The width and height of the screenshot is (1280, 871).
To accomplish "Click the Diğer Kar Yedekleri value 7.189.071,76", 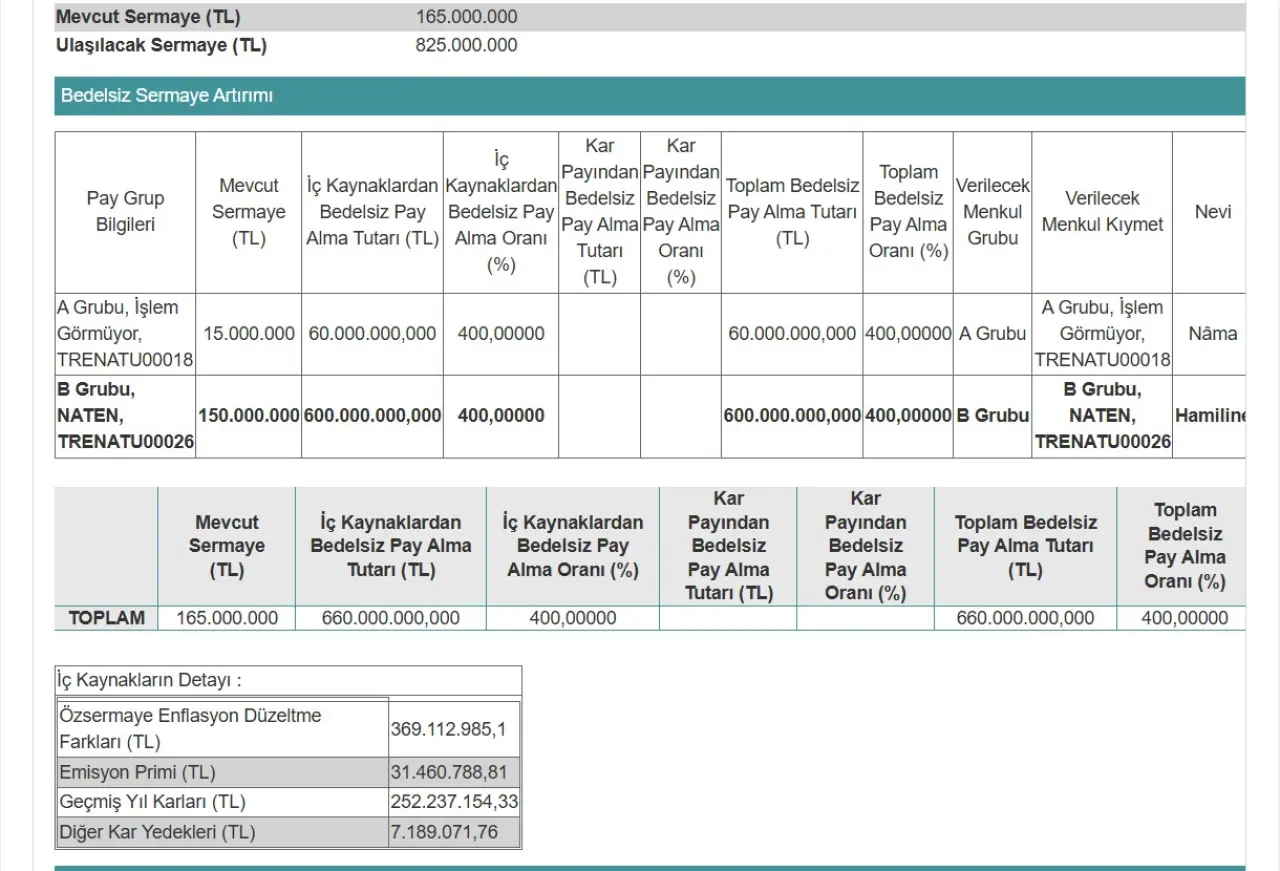I will click(444, 832).
